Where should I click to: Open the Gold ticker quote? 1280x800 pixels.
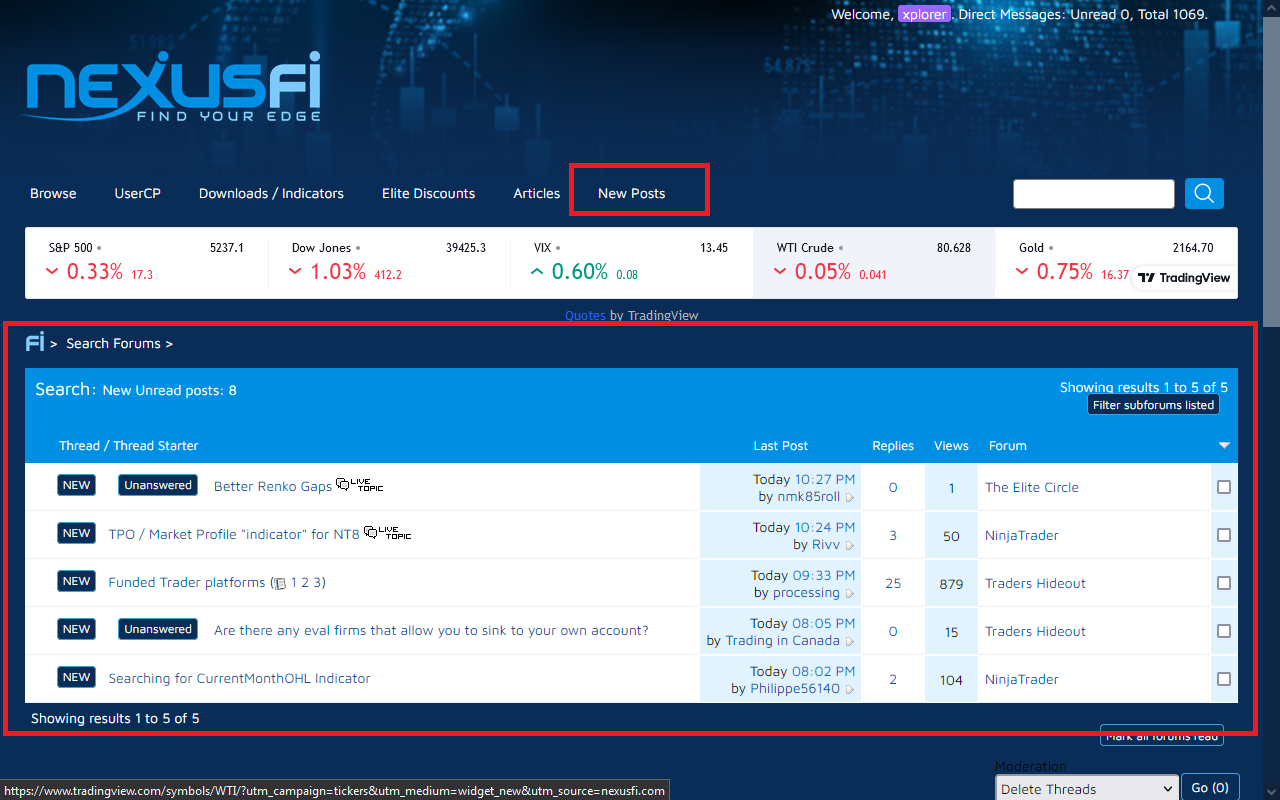(x=1116, y=262)
